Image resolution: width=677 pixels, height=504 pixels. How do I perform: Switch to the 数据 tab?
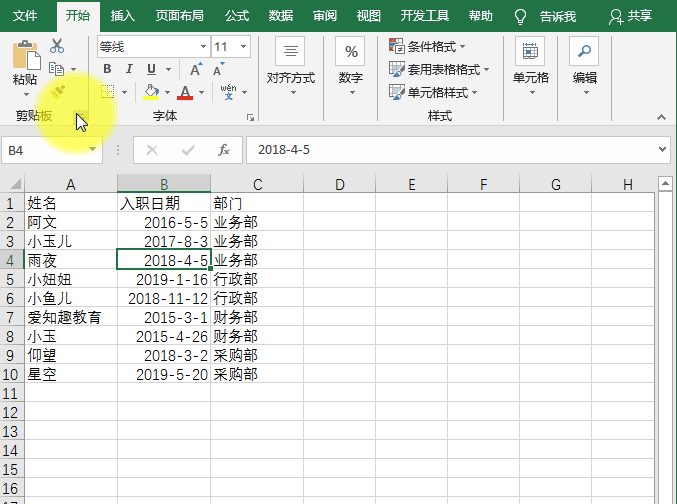pos(281,16)
